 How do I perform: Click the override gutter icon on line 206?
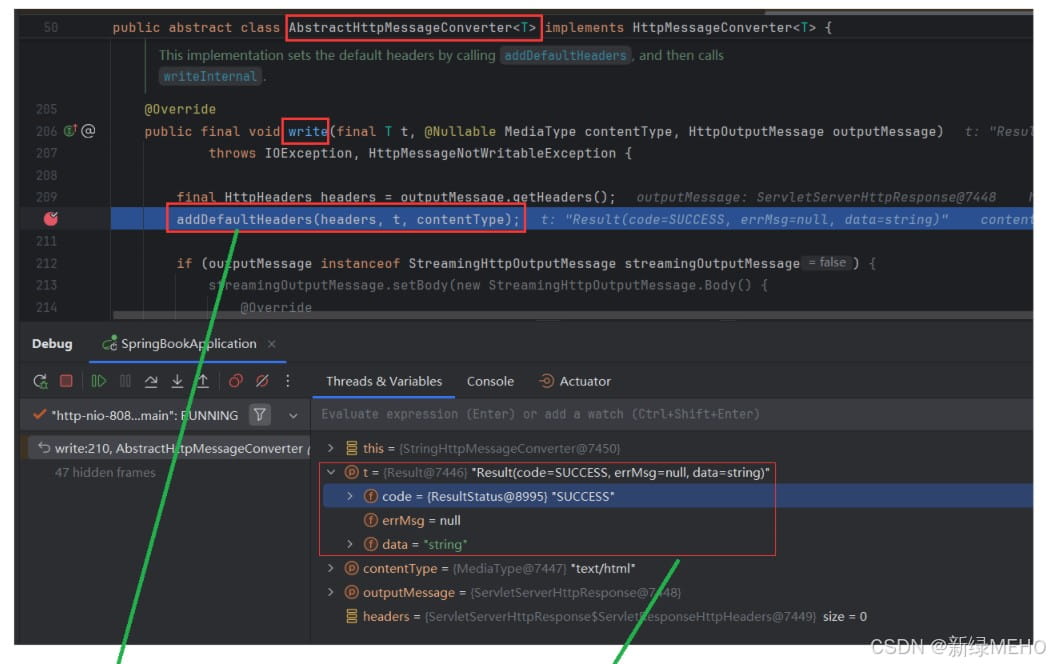70,131
